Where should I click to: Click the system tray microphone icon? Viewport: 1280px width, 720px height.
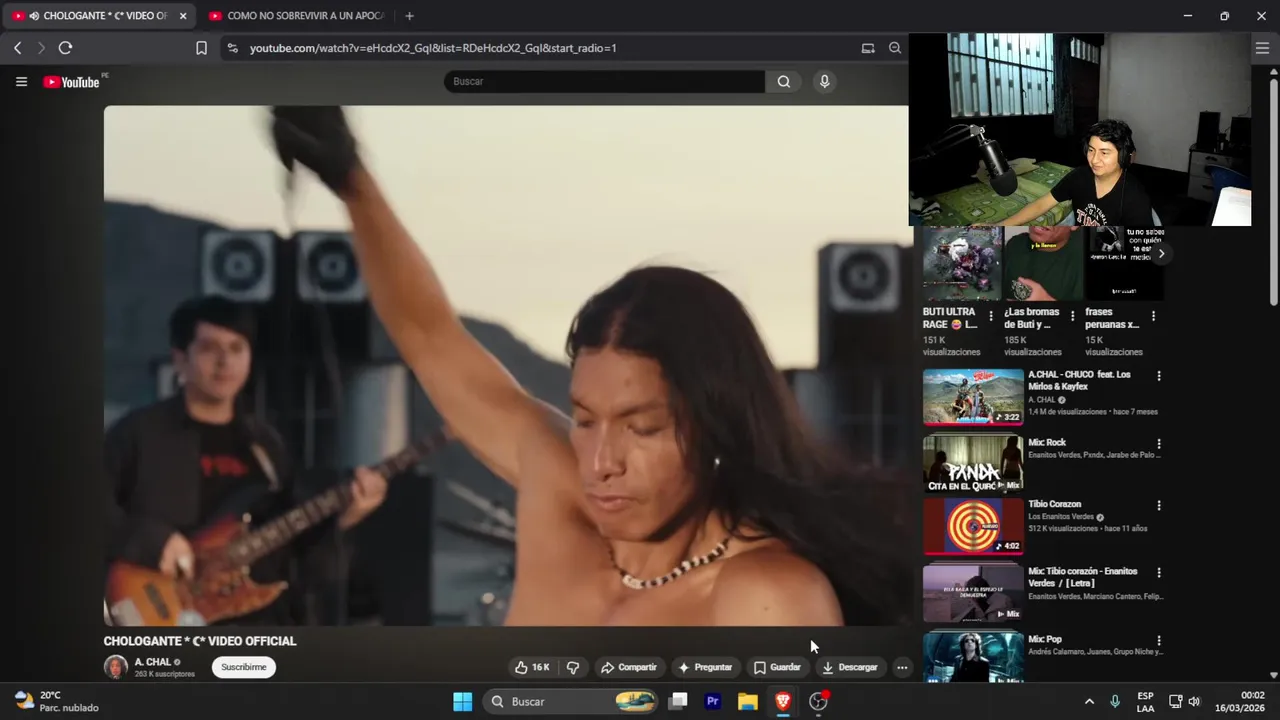[1115, 702]
